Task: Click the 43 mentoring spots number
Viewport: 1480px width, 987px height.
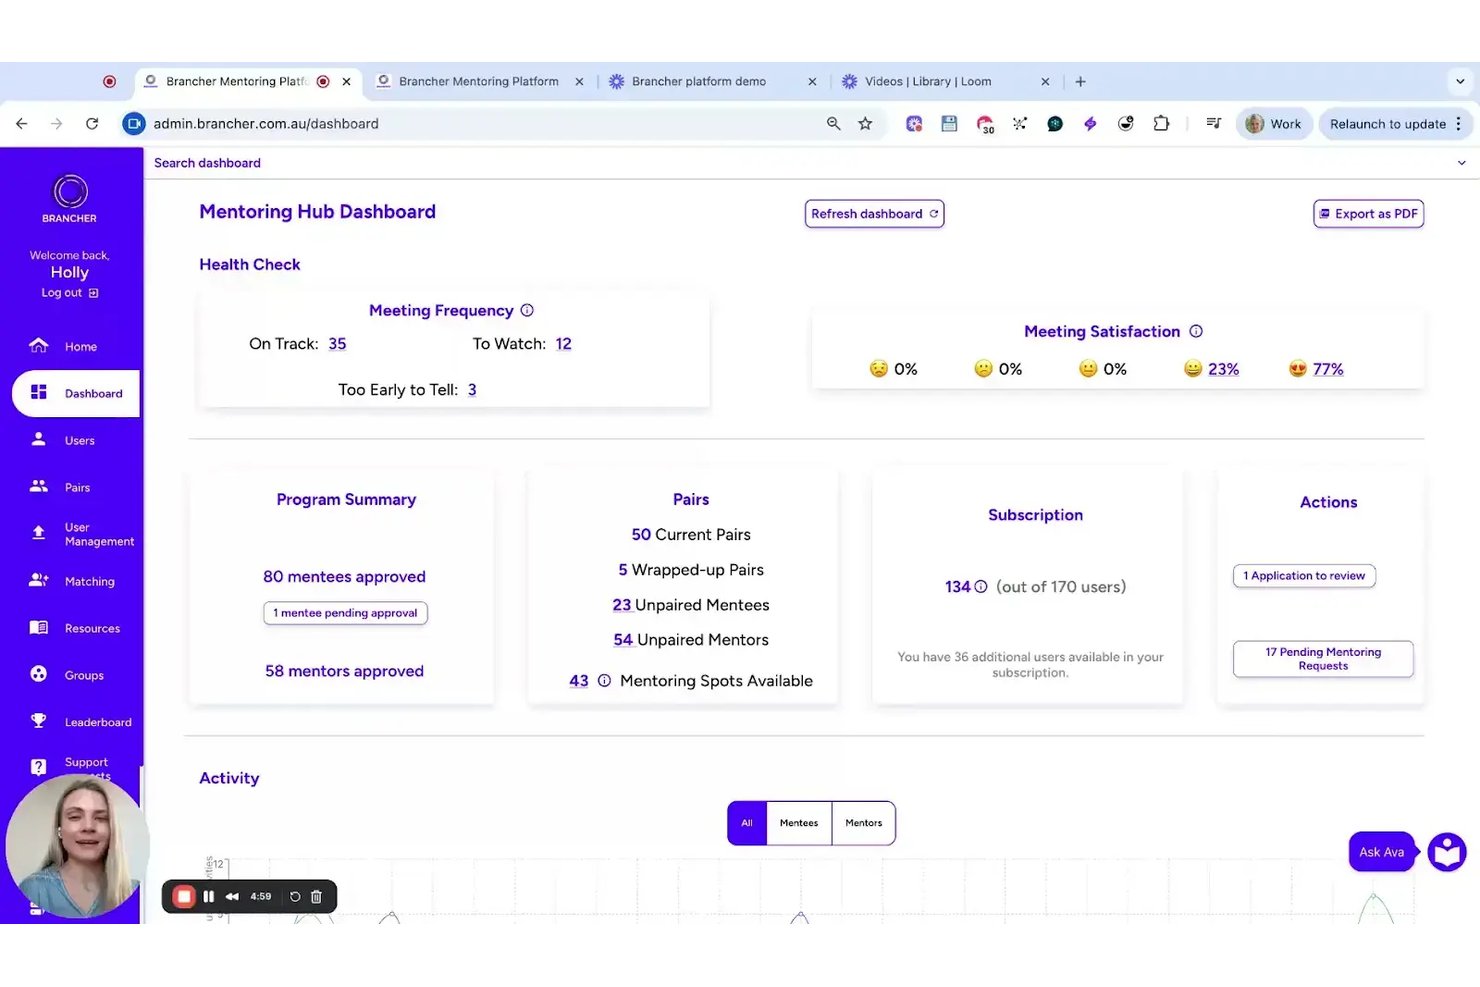Action: click(x=579, y=681)
